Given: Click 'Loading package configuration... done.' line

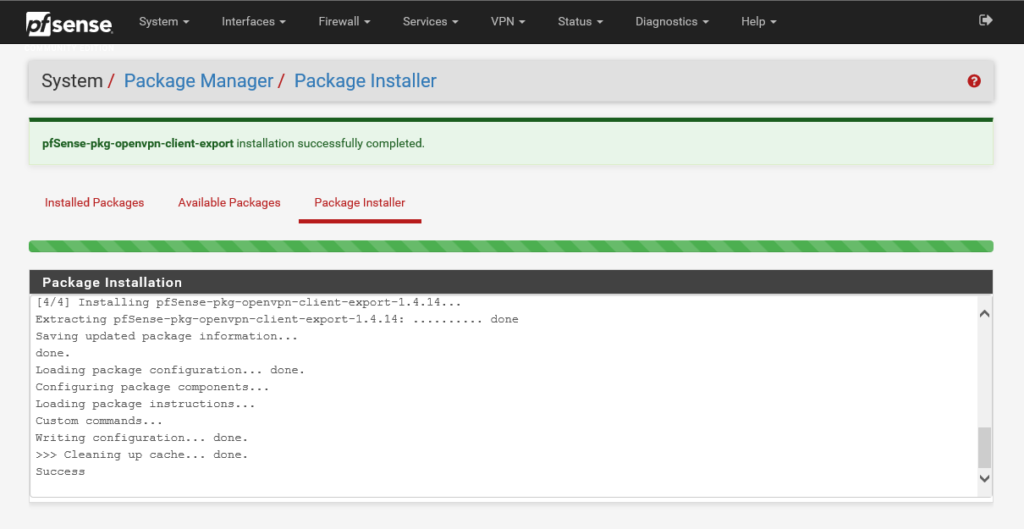Looking at the screenshot, I should click(x=170, y=370).
